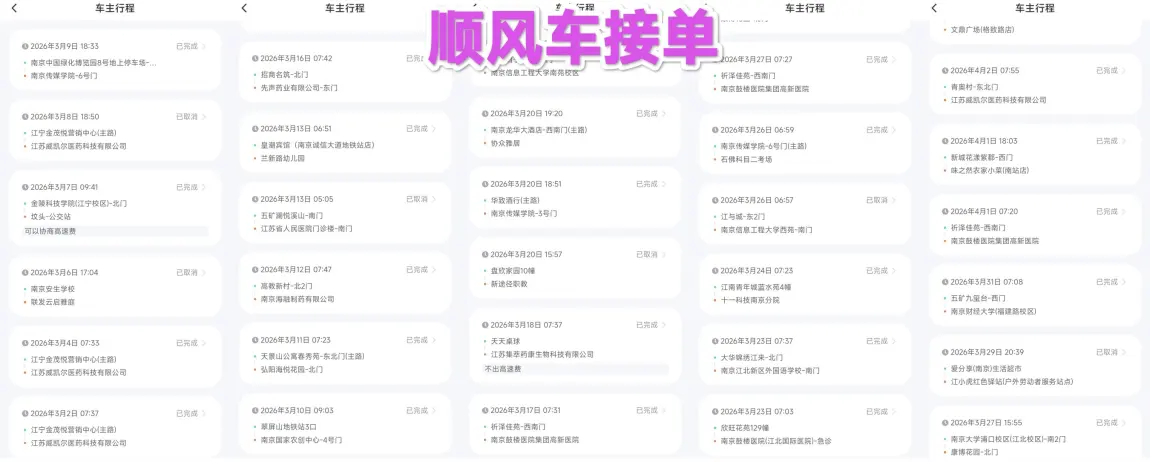
Task: Expand the 已完成 chevron for 2026年3月13日 06:51
Action: (435, 129)
